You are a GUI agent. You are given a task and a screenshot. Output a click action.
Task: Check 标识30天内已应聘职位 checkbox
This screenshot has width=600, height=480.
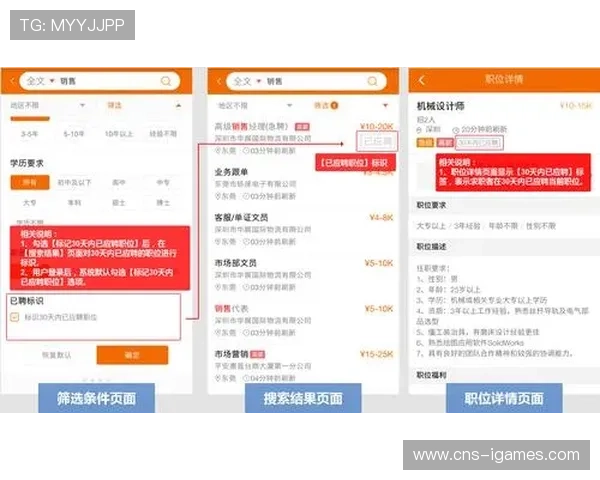click(15, 317)
